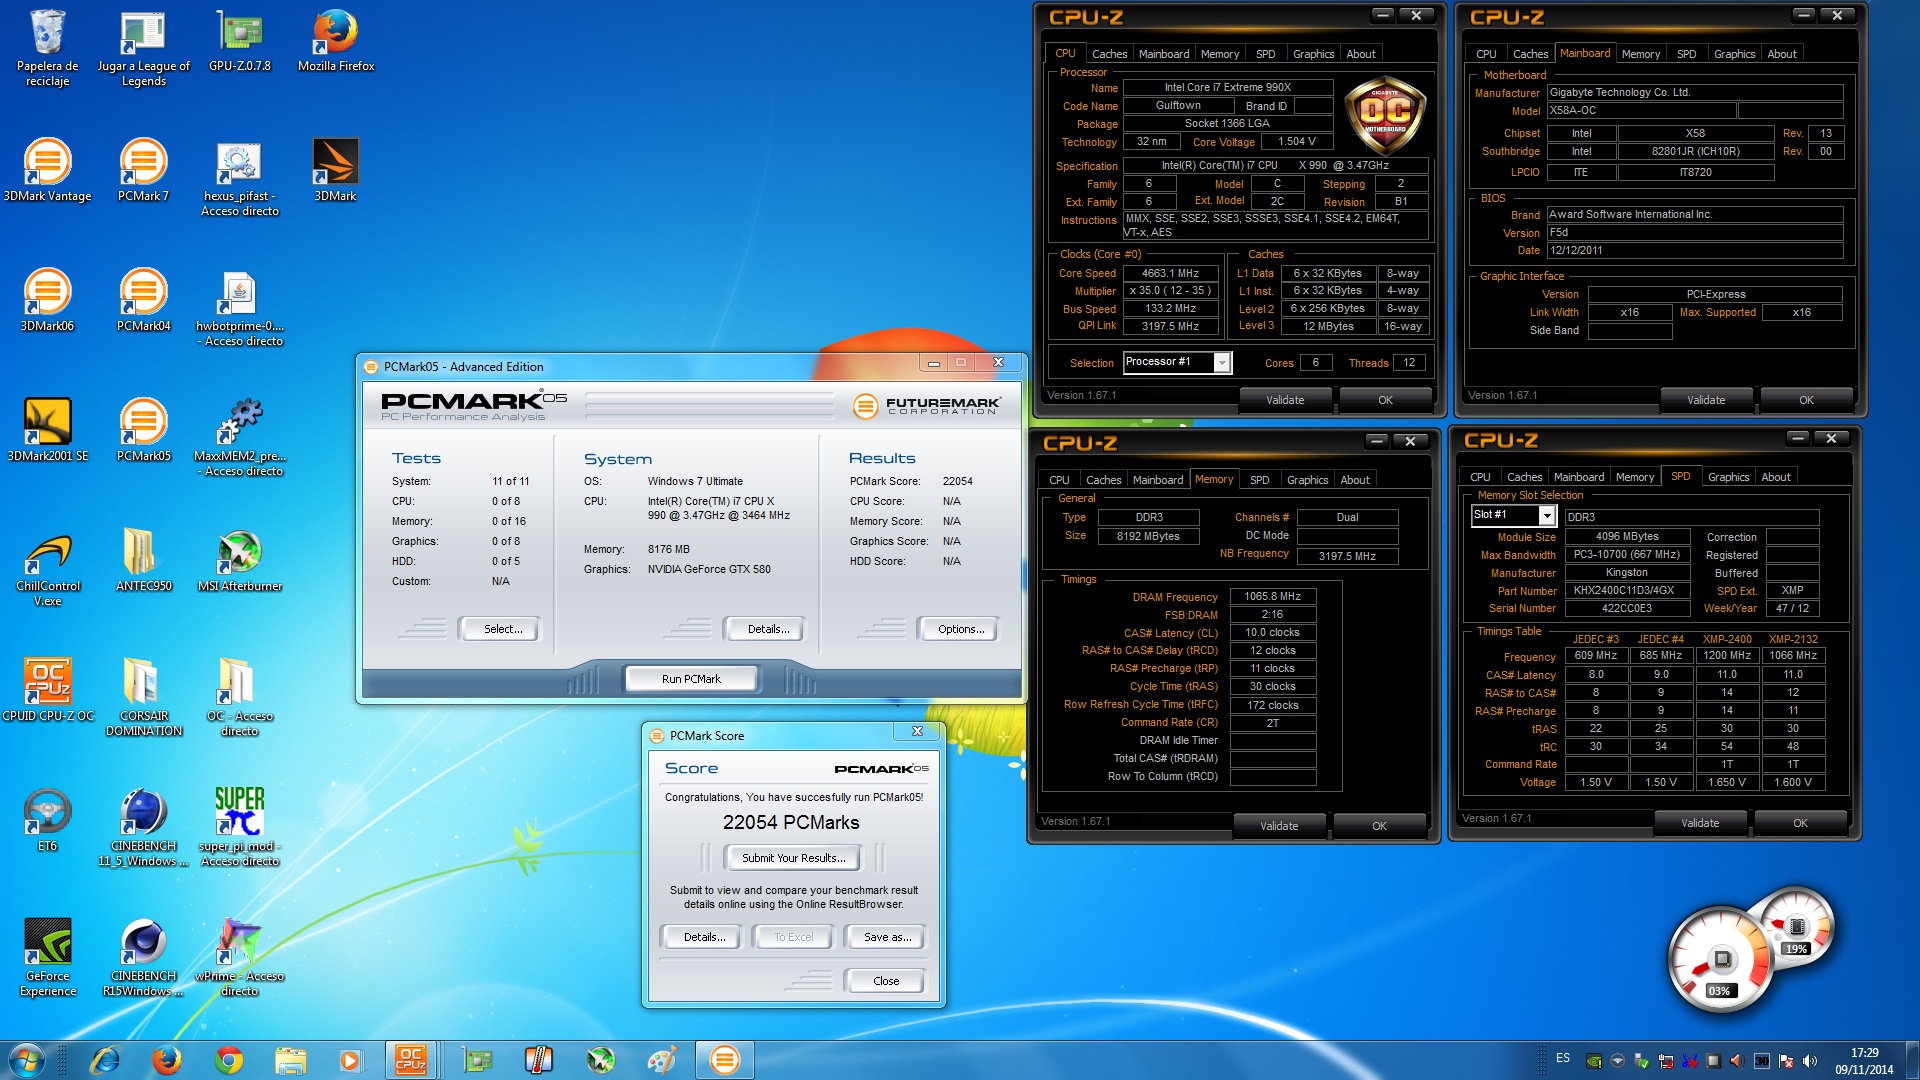Click the volume icon in system tray
The width and height of the screenshot is (1920, 1080).
(x=1810, y=1061)
